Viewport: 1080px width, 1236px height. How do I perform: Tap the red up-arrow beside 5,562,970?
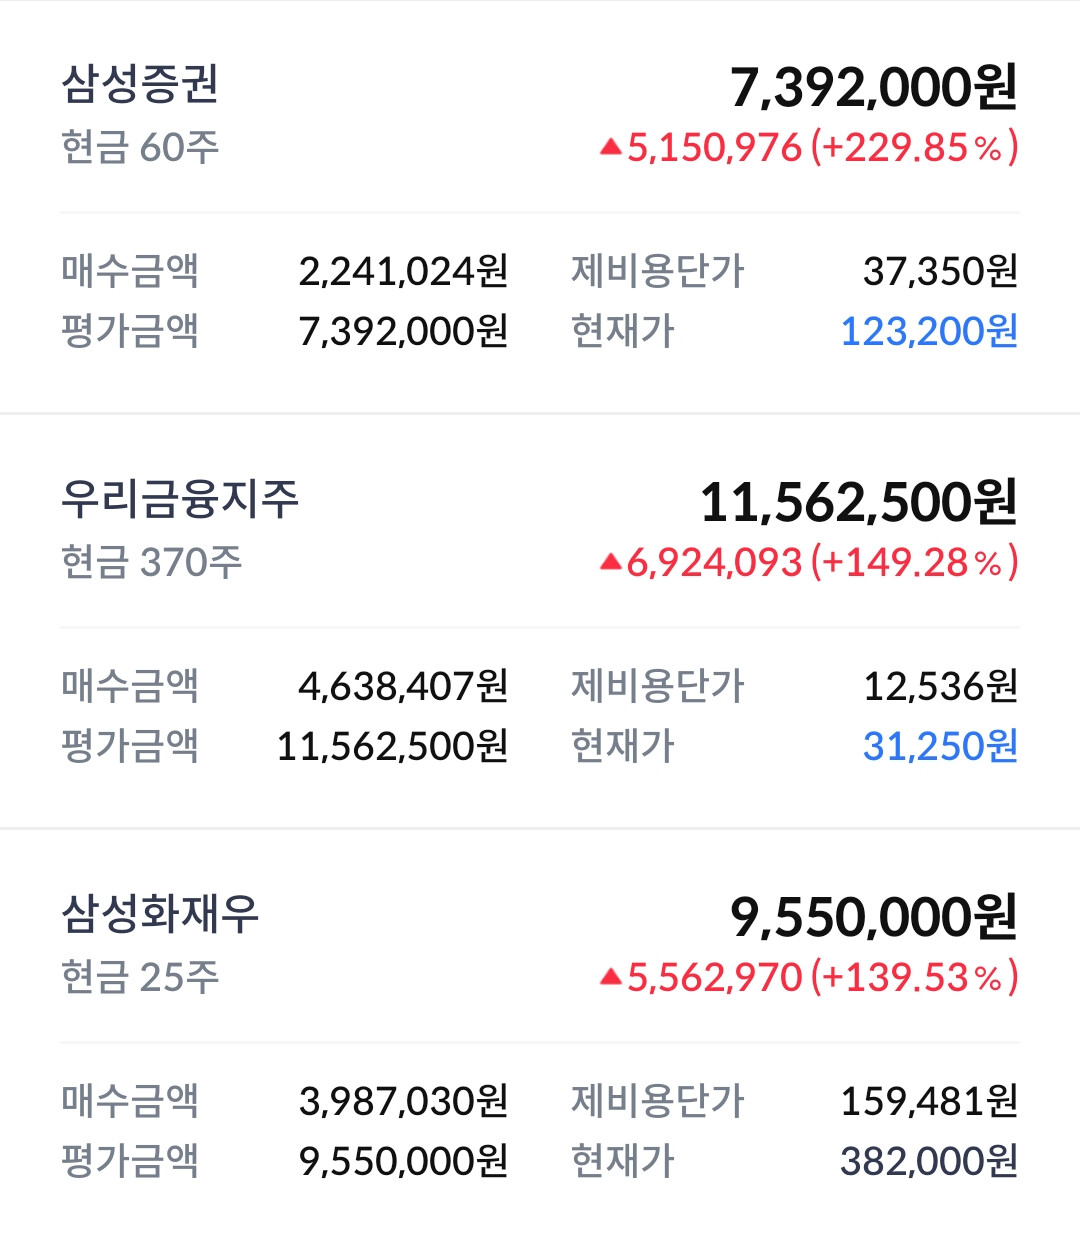click(x=611, y=977)
